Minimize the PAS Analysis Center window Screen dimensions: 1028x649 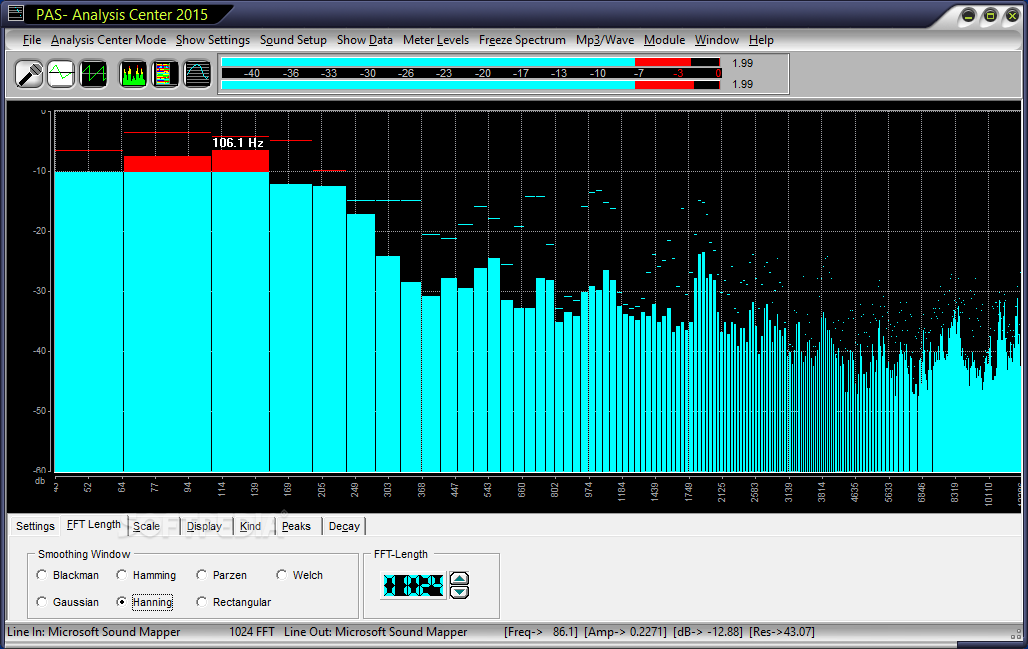click(x=968, y=16)
